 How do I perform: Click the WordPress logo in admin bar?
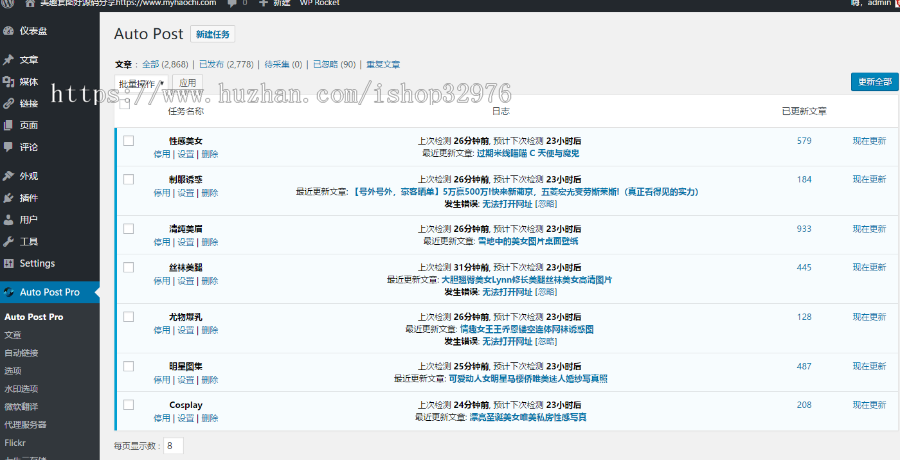pos(9,3)
